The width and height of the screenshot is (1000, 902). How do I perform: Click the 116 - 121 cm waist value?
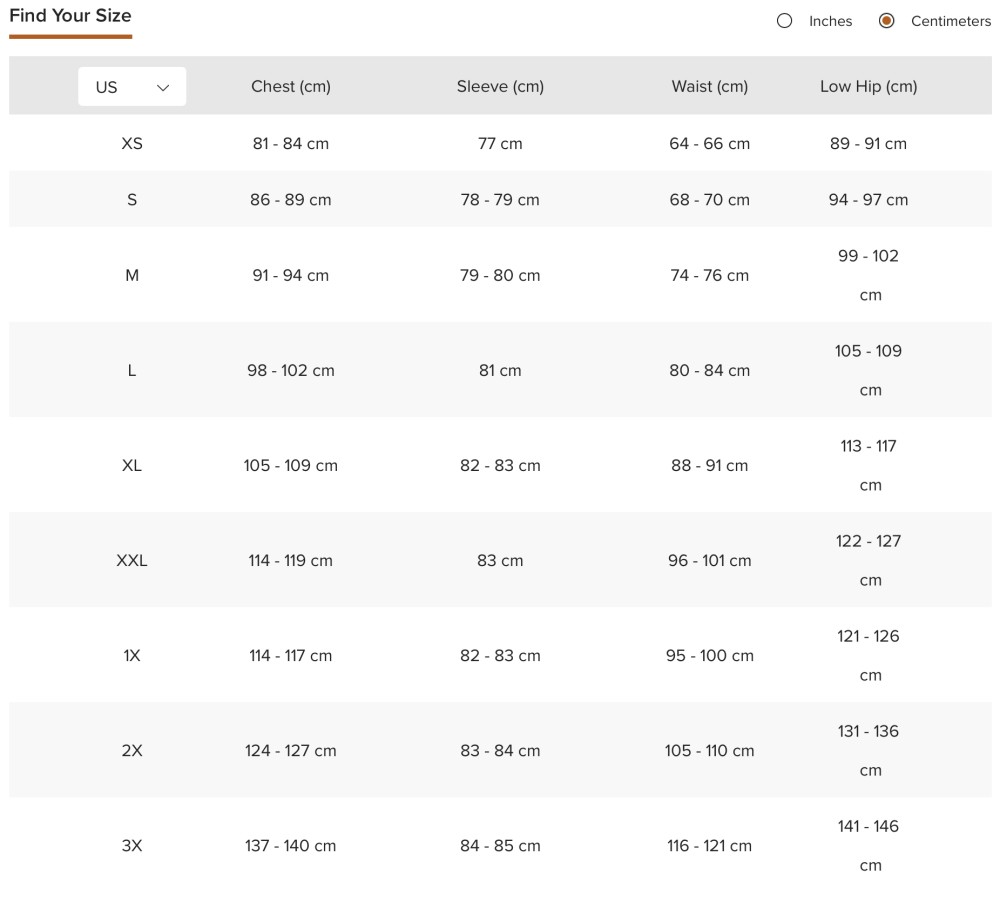tap(709, 845)
